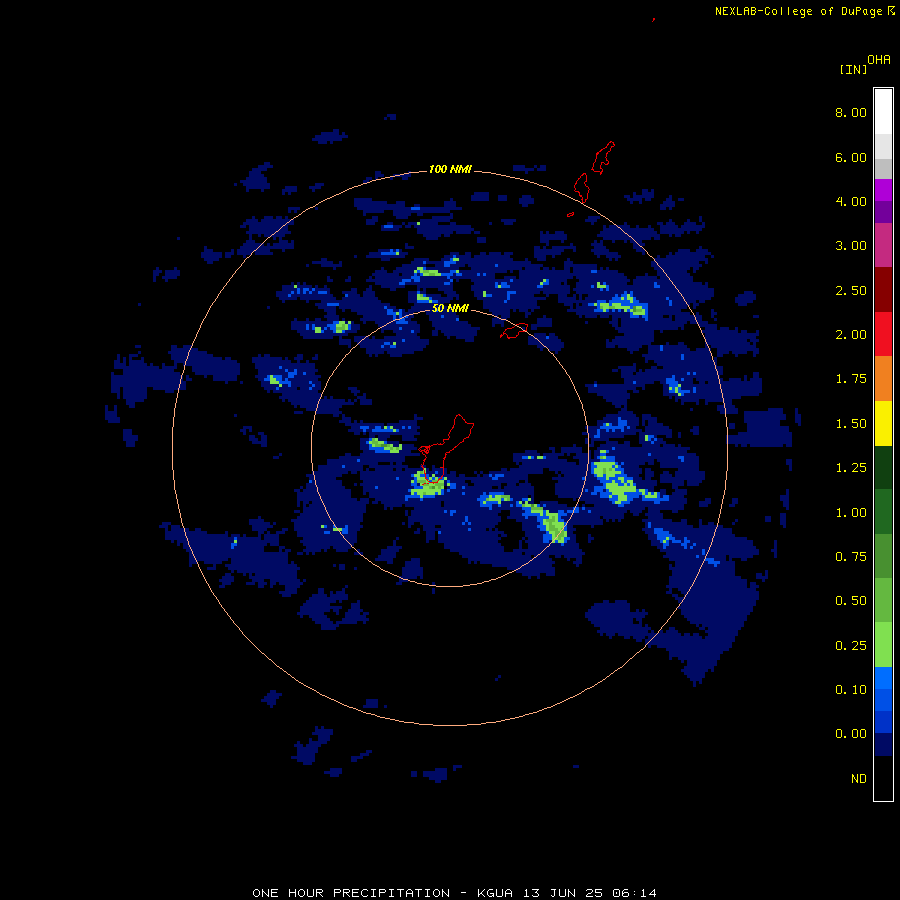Pick the white swatch at legend top

[883, 112]
